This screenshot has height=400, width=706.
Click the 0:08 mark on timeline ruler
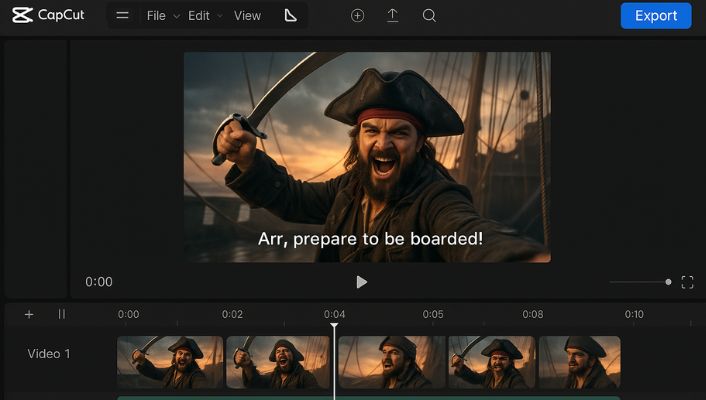pyautogui.click(x=533, y=314)
